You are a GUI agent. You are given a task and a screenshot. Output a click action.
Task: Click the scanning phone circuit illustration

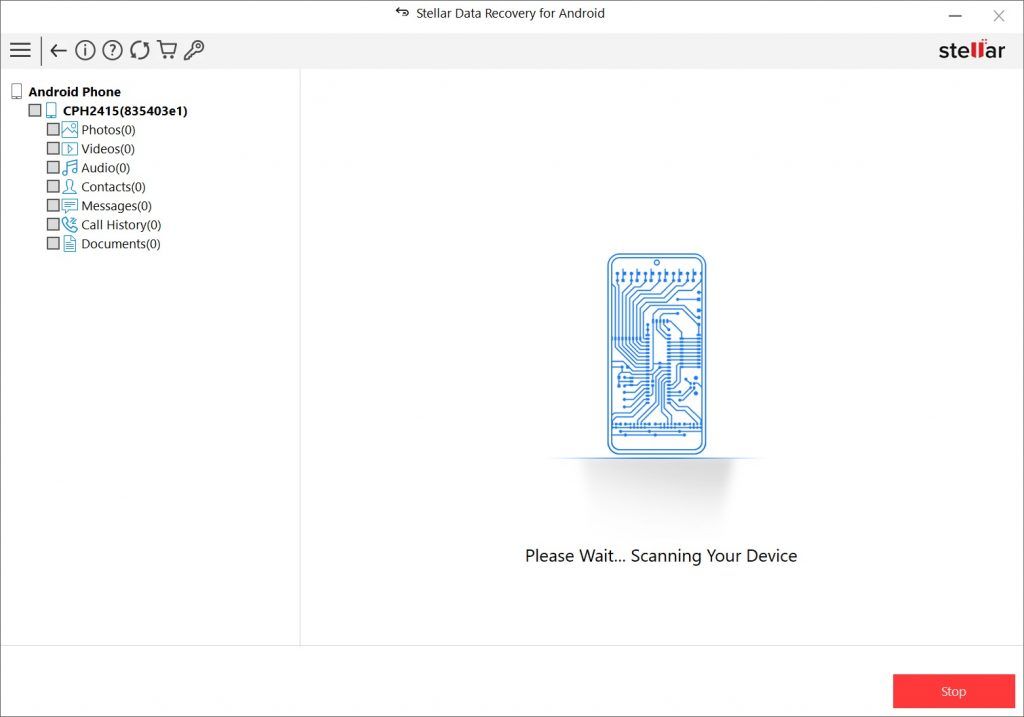pyautogui.click(x=656, y=354)
